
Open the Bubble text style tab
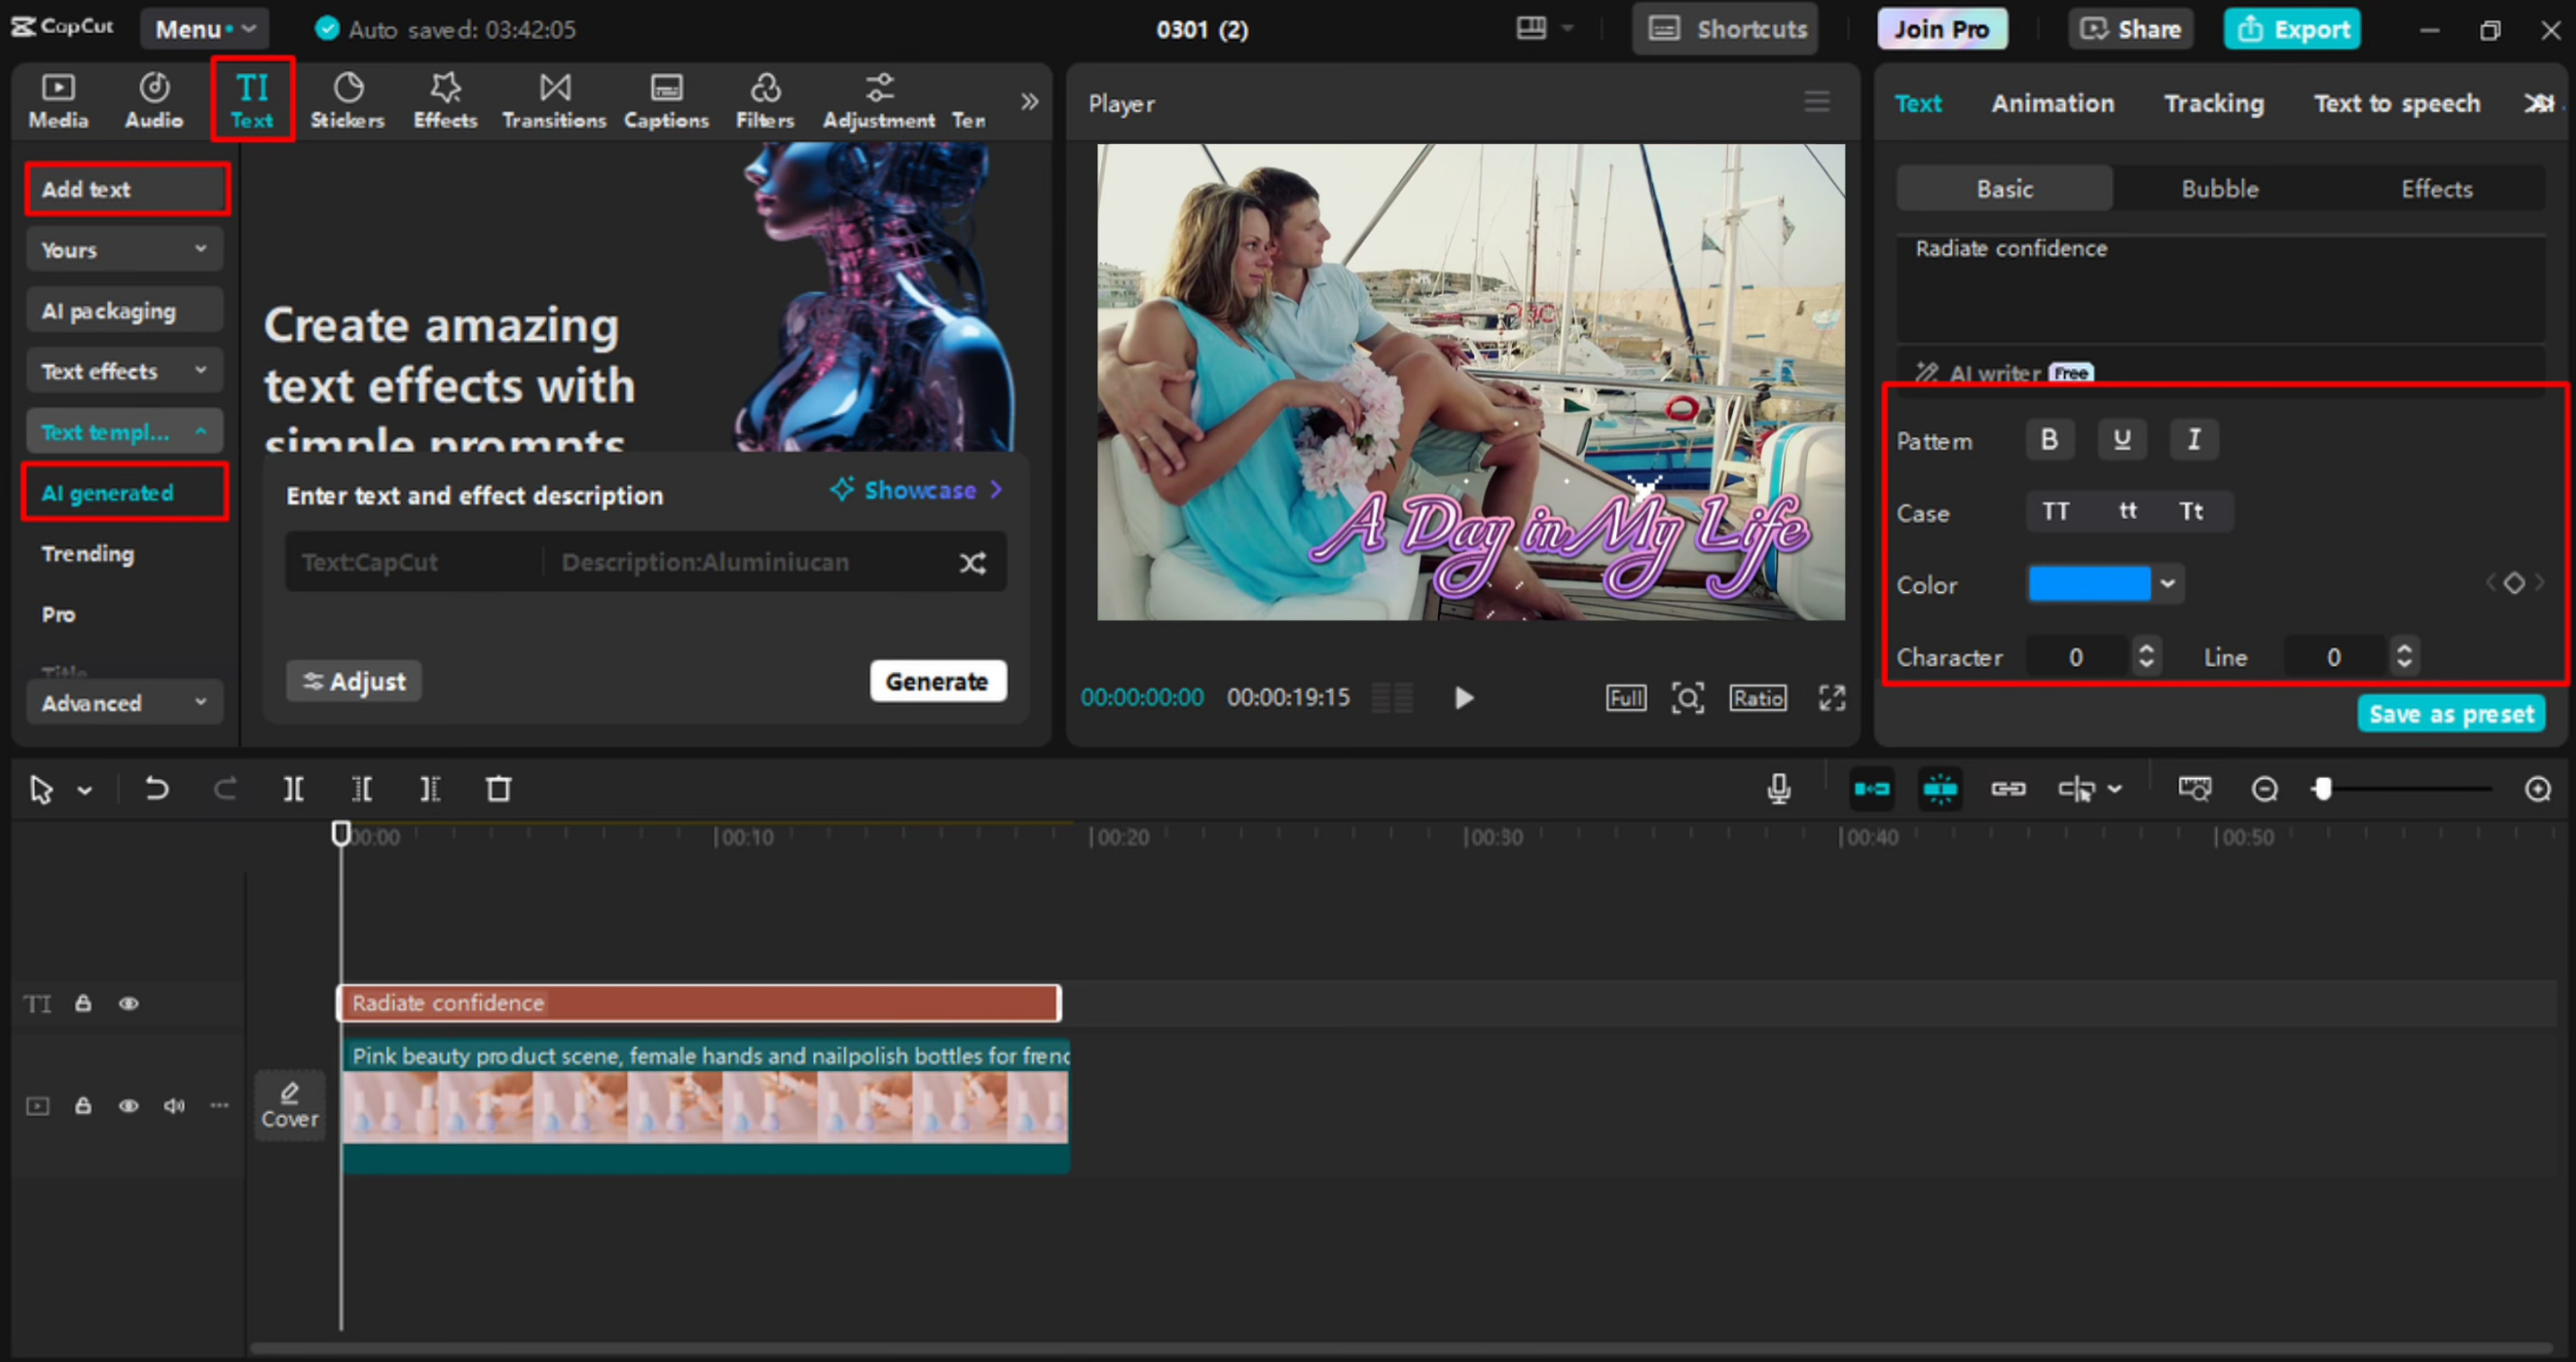(x=2219, y=188)
